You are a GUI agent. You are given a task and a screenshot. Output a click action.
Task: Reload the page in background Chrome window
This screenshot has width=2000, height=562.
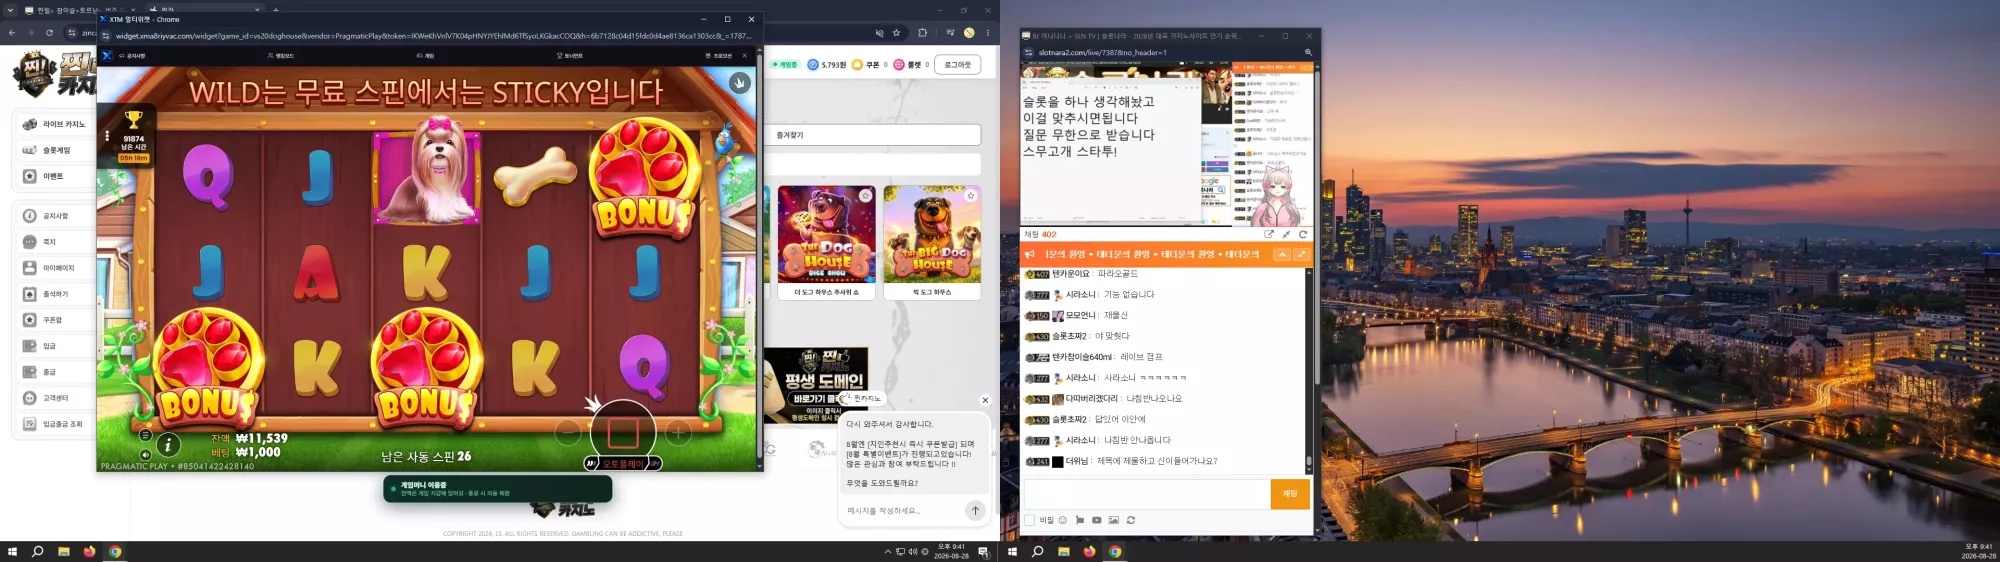(49, 33)
